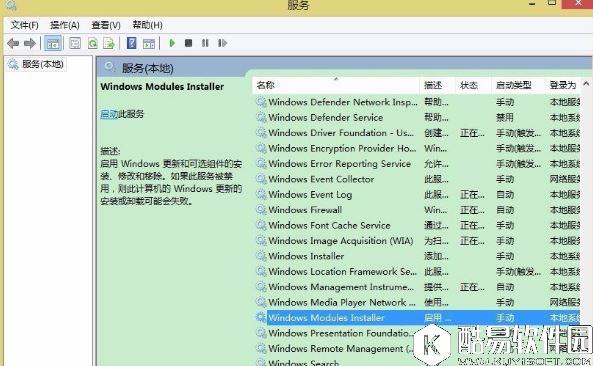Click the Forward arrow toolbar icon
The height and width of the screenshot is (366, 593).
click(x=29, y=43)
